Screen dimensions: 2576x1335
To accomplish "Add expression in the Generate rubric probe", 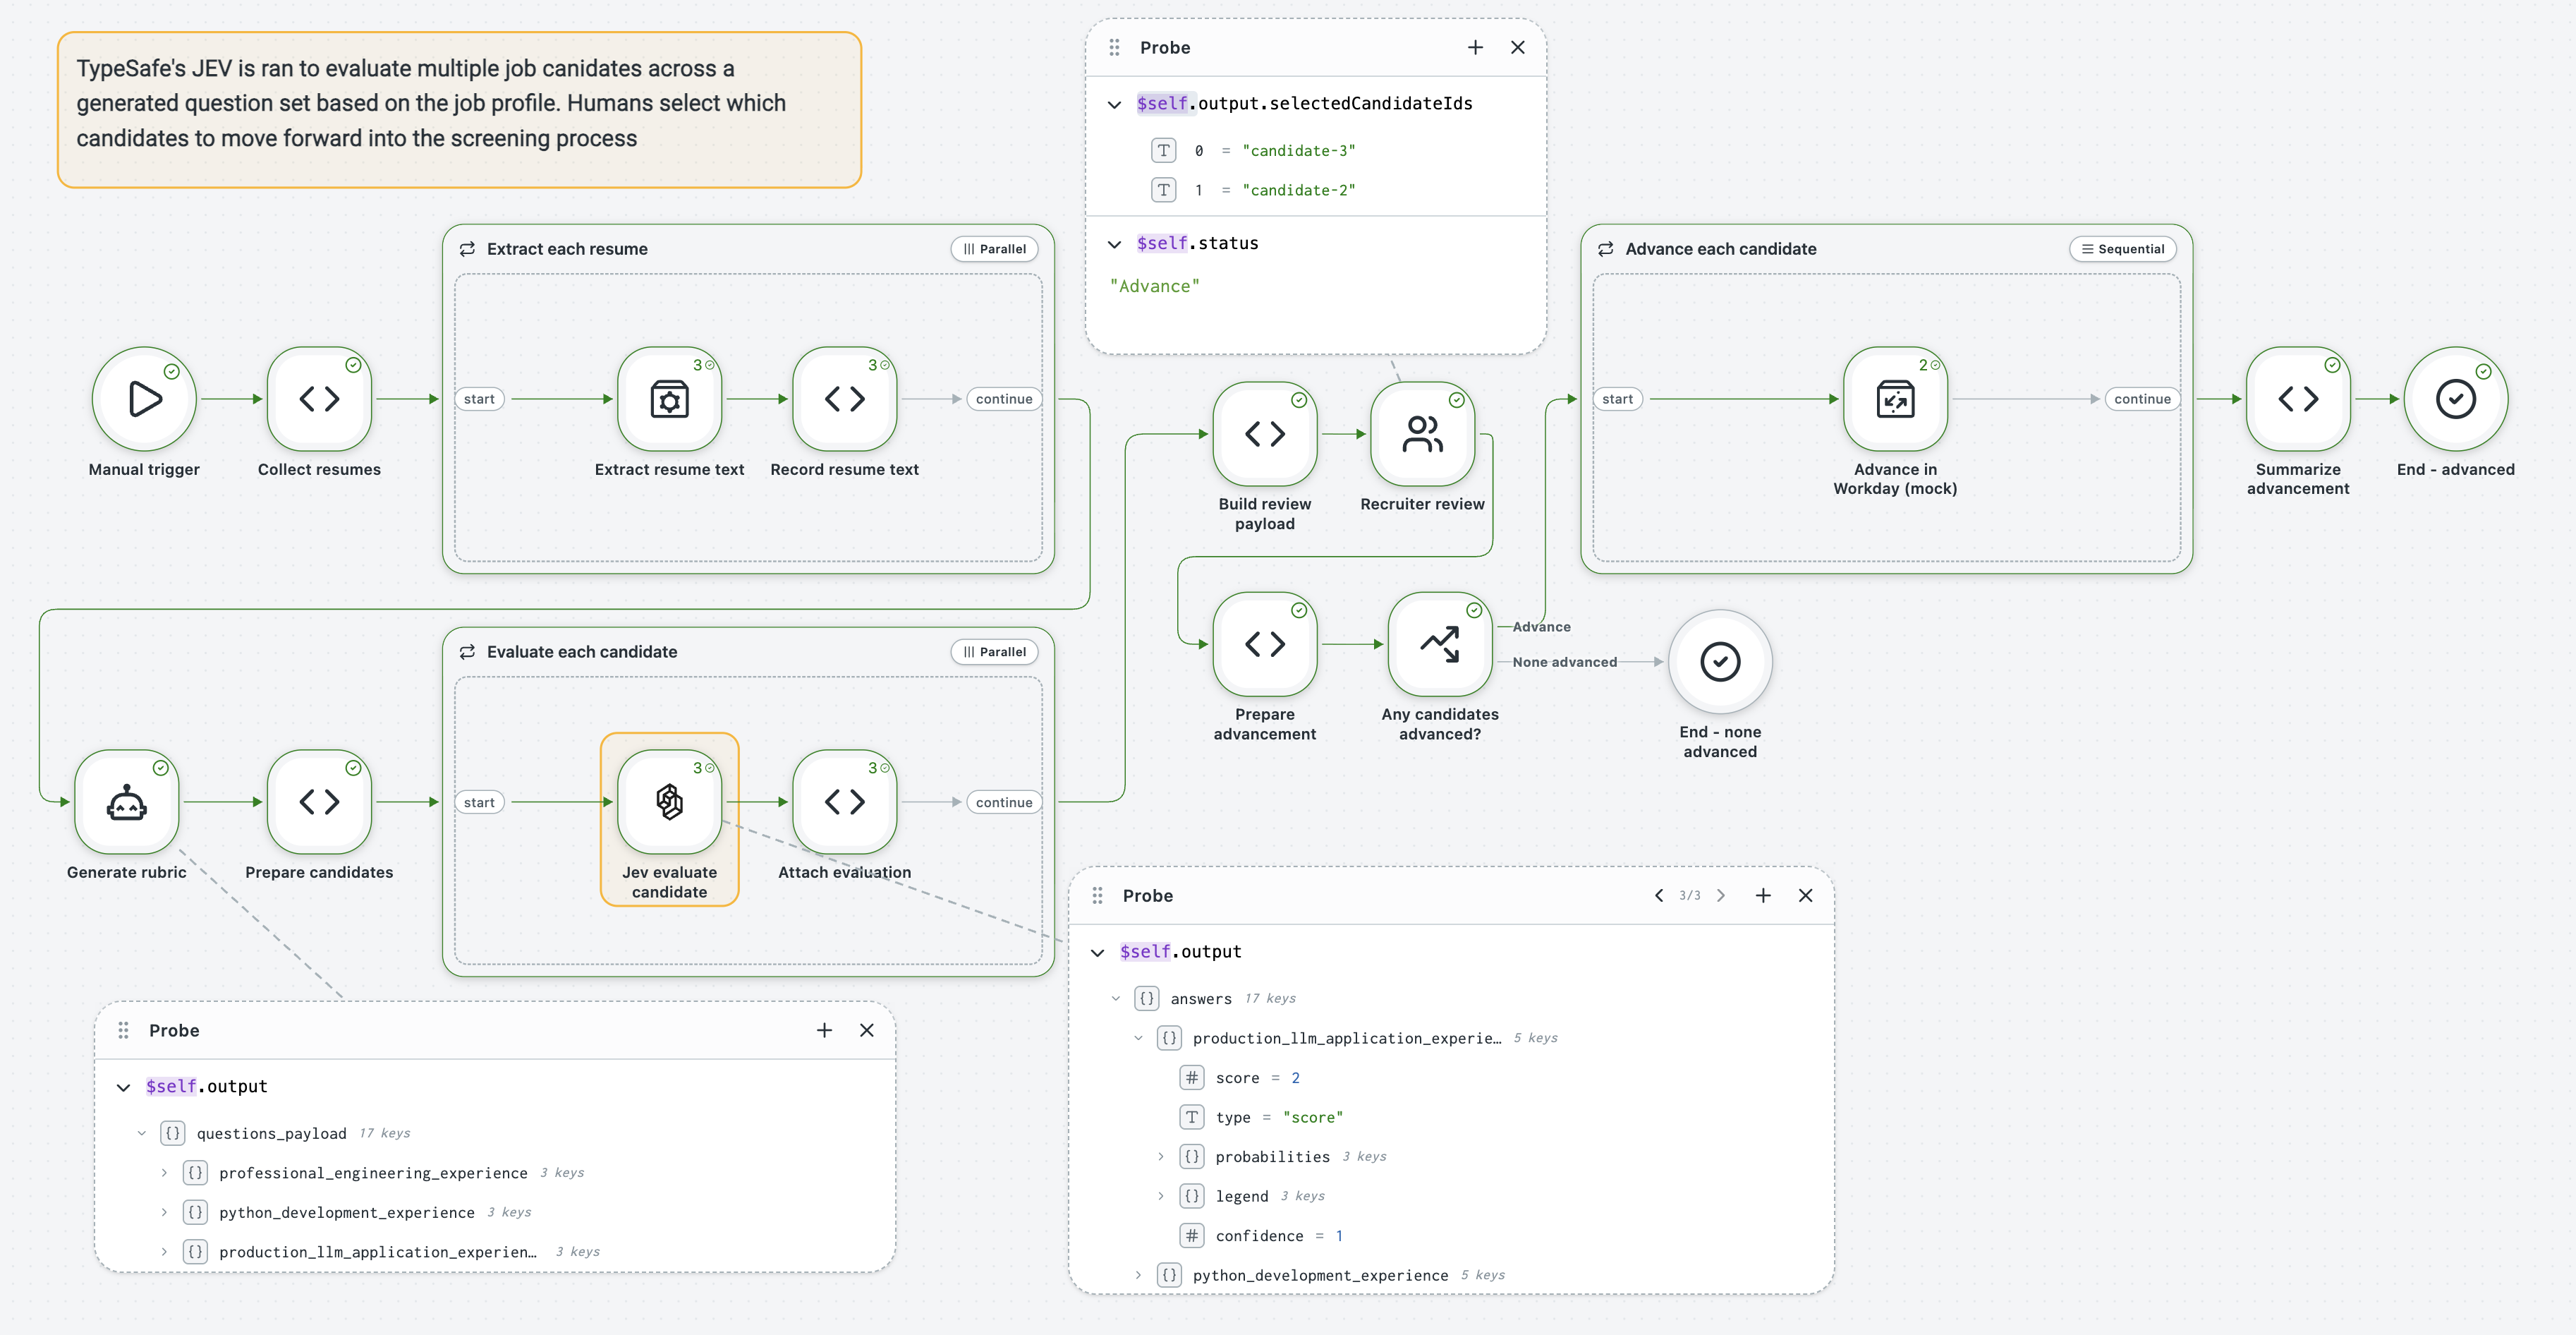I will [824, 1030].
